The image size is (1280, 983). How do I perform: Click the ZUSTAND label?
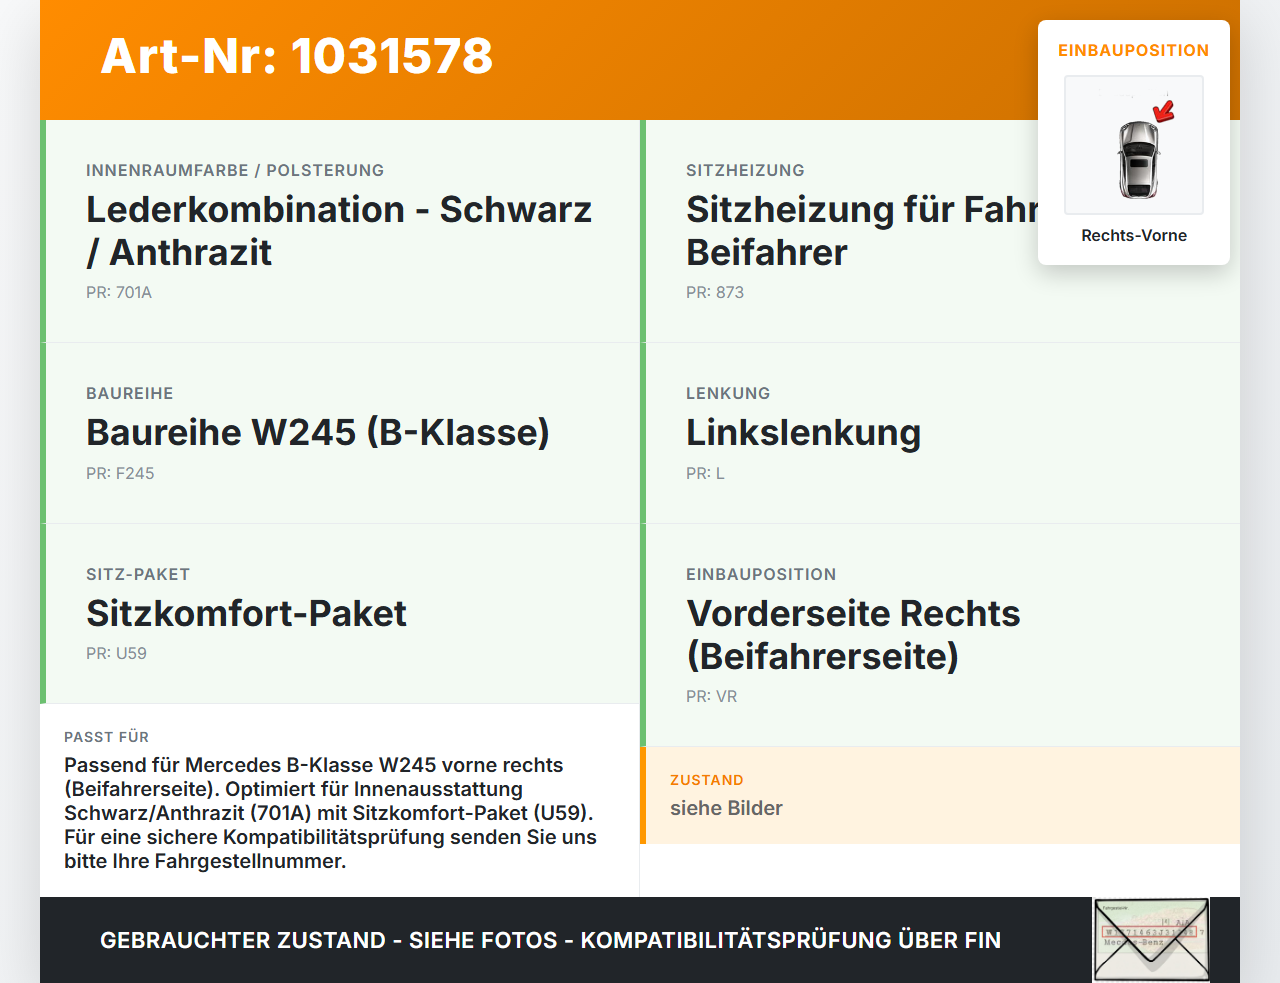[706, 780]
